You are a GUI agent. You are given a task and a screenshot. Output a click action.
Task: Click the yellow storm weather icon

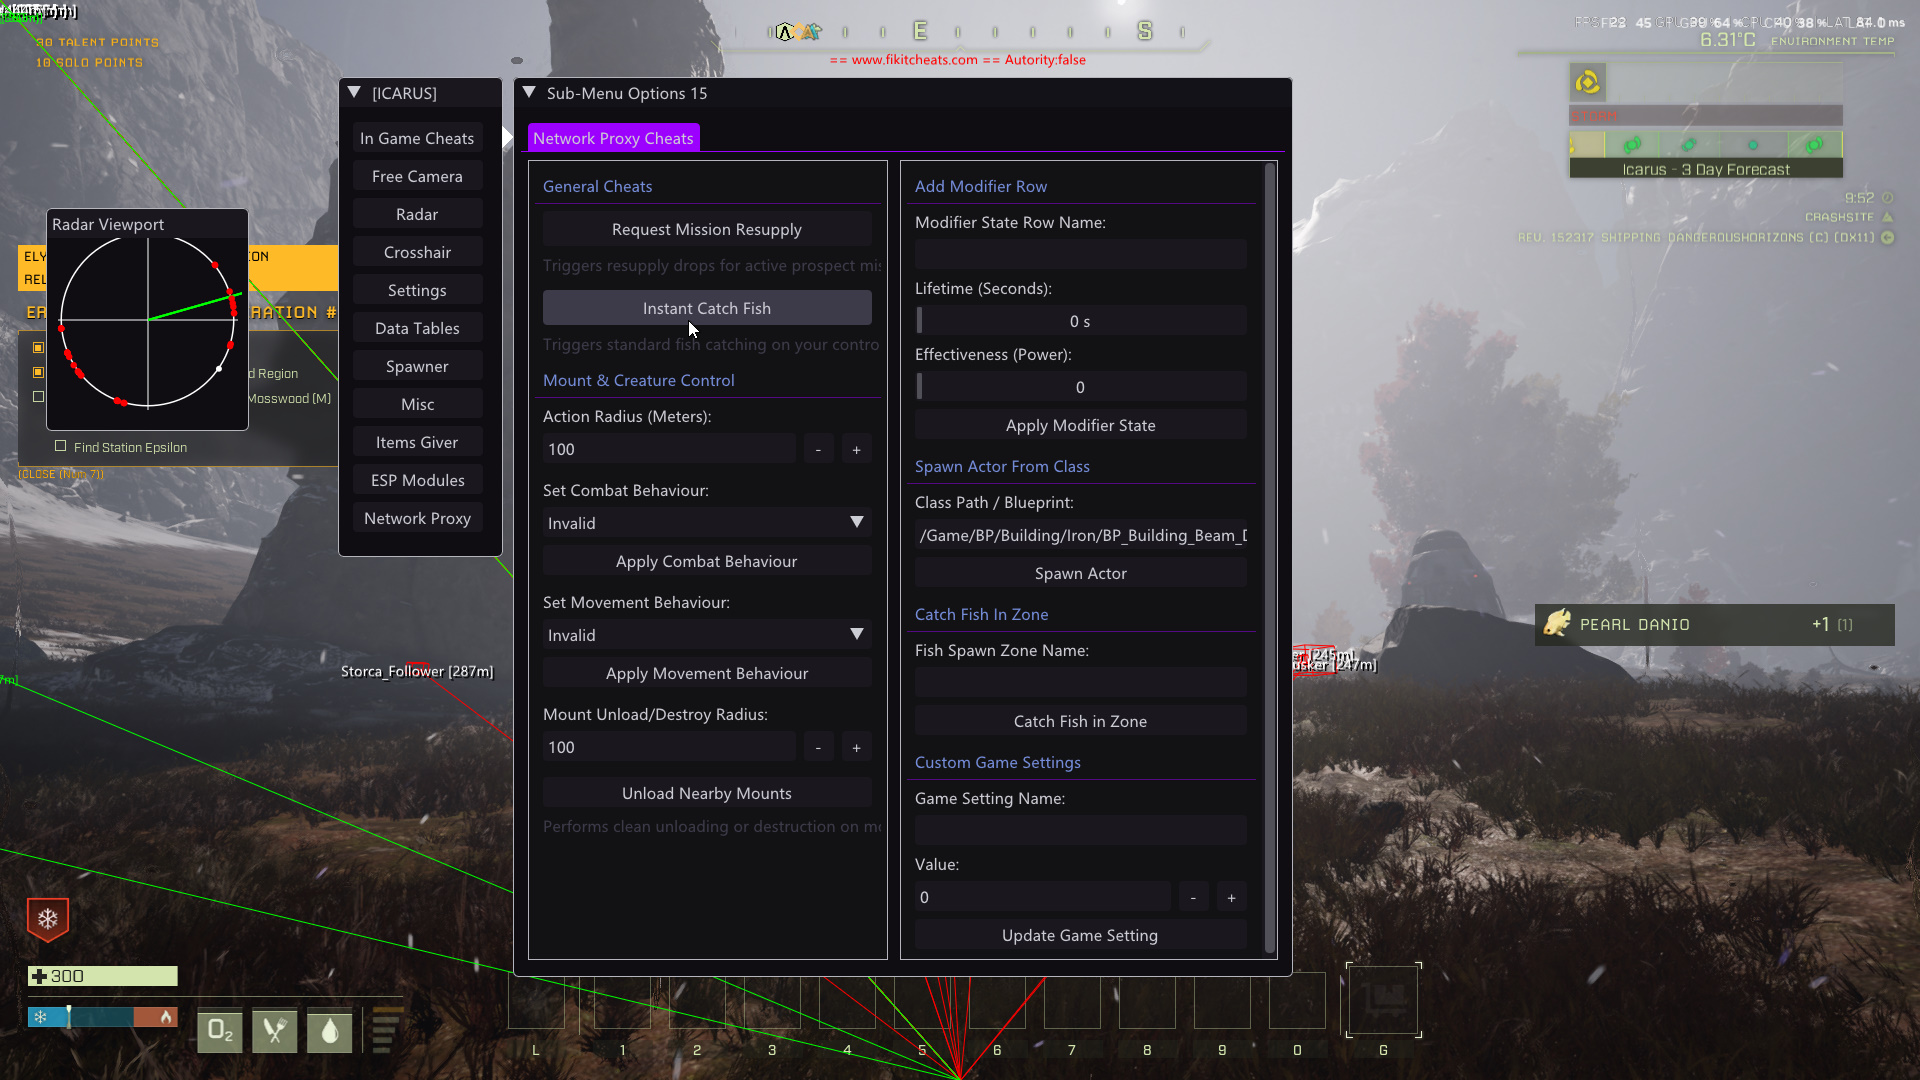pyautogui.click(x=1588, y=82)
